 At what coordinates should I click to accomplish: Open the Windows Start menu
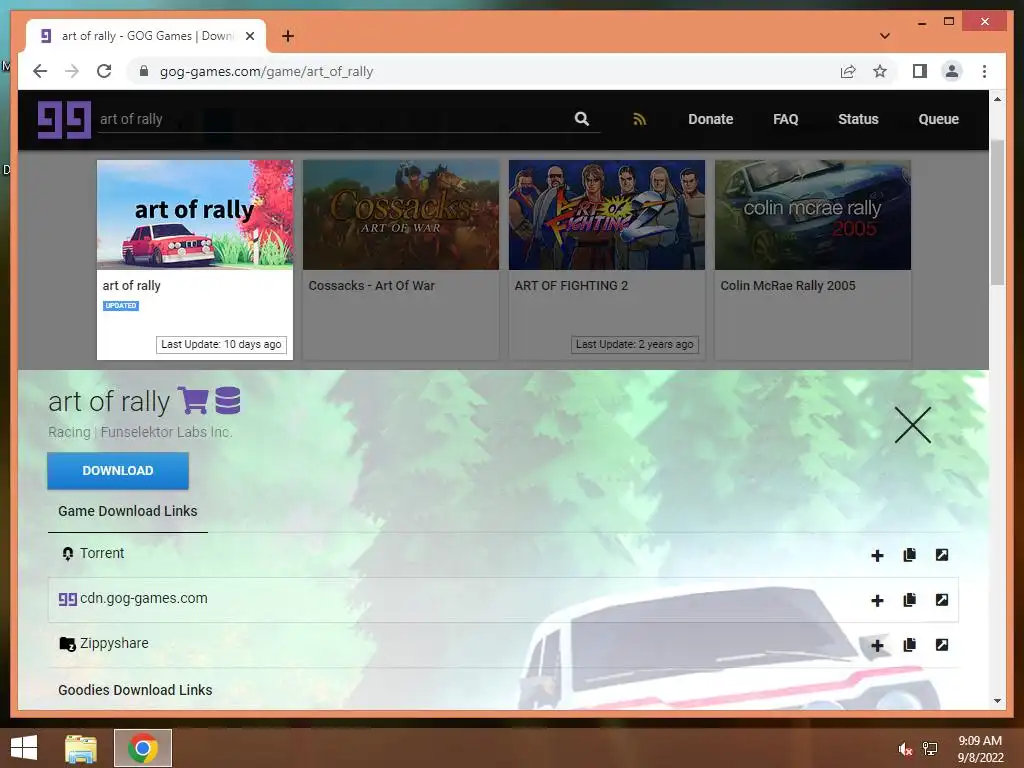[24, 748]
